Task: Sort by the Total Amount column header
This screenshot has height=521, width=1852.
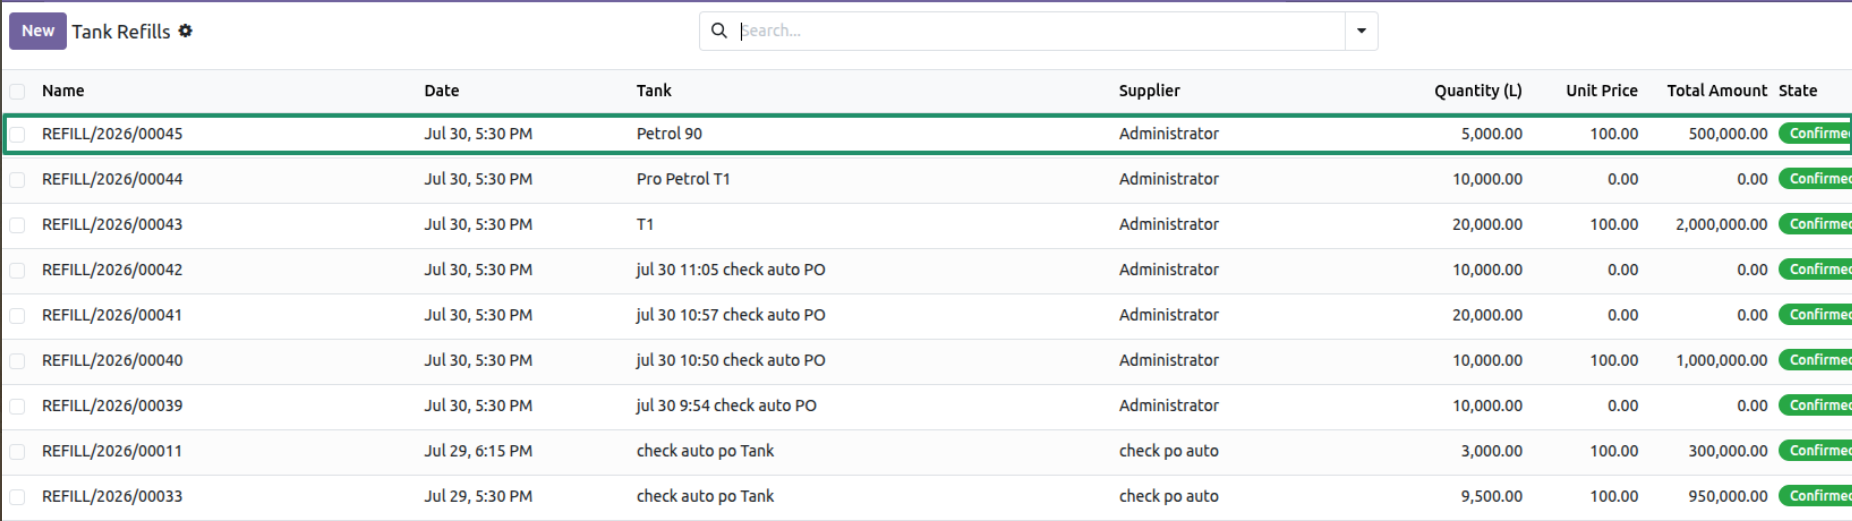Action: click(x=1717, y=90)
